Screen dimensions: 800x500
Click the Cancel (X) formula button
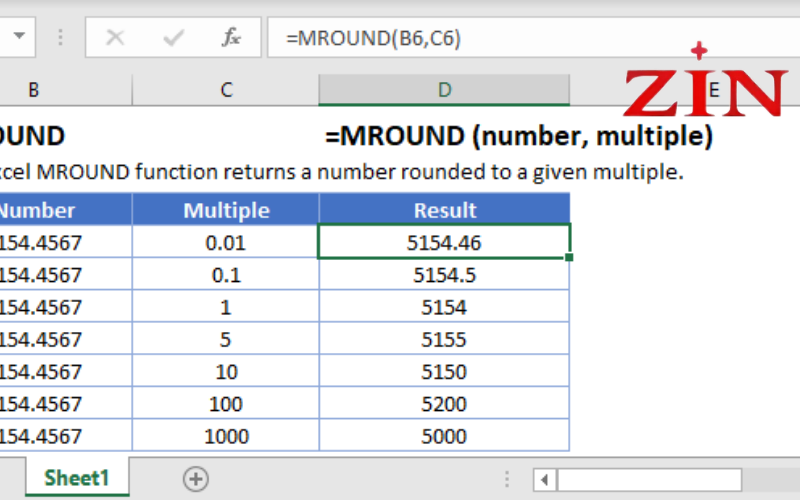115,37
